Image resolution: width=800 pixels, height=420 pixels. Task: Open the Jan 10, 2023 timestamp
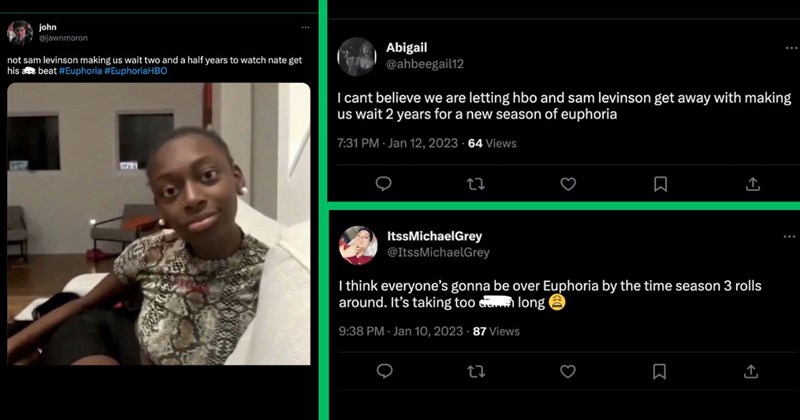(421, 331)
